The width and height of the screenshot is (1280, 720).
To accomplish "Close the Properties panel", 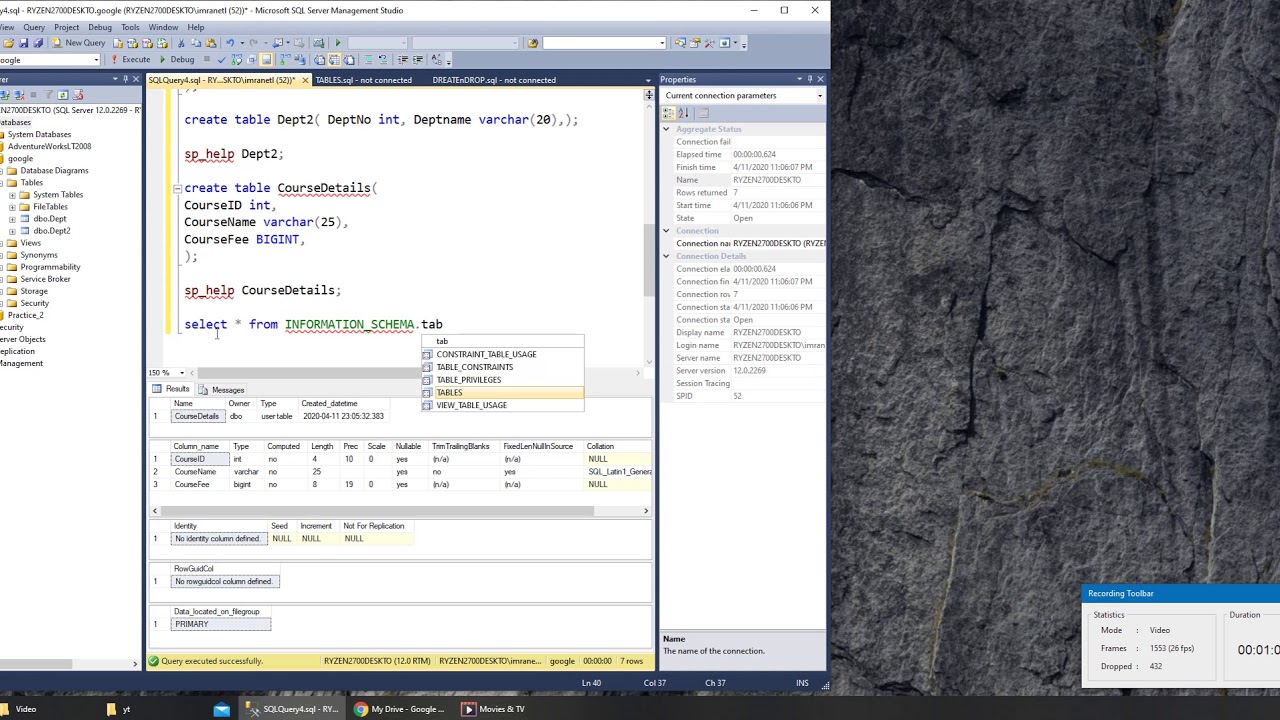I will point(820,79).
